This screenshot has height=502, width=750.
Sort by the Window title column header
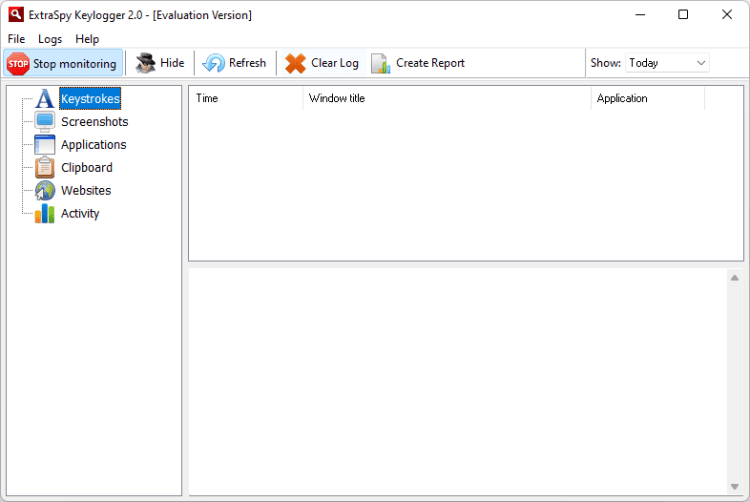pos(447,98)
